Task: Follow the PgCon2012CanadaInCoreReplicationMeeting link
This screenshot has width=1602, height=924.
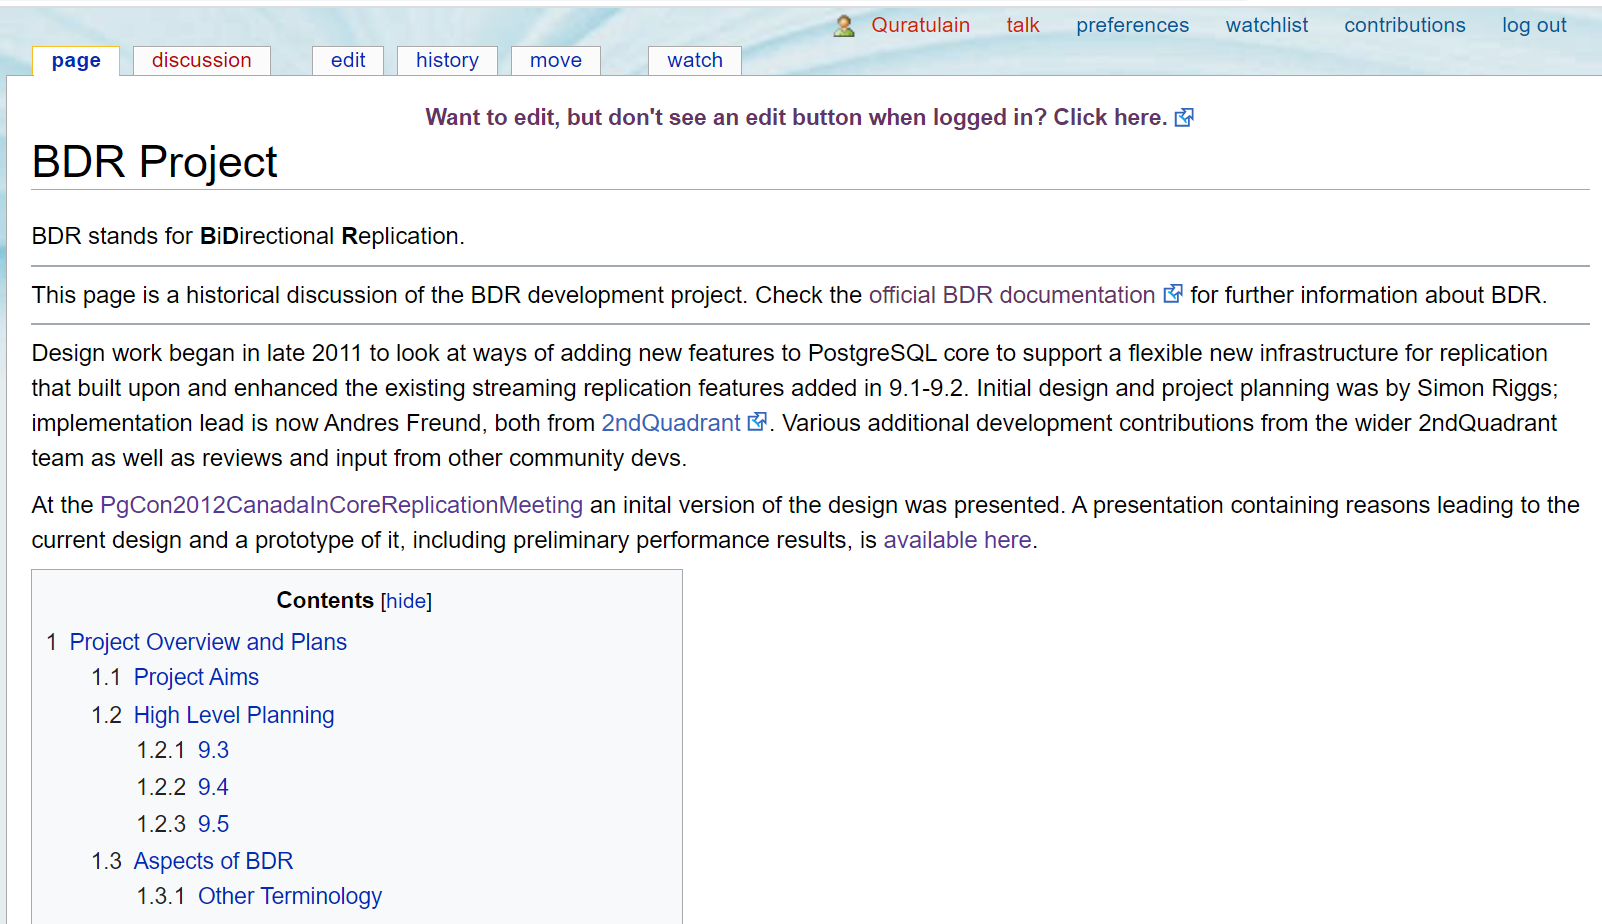Action: click(341, 505)
